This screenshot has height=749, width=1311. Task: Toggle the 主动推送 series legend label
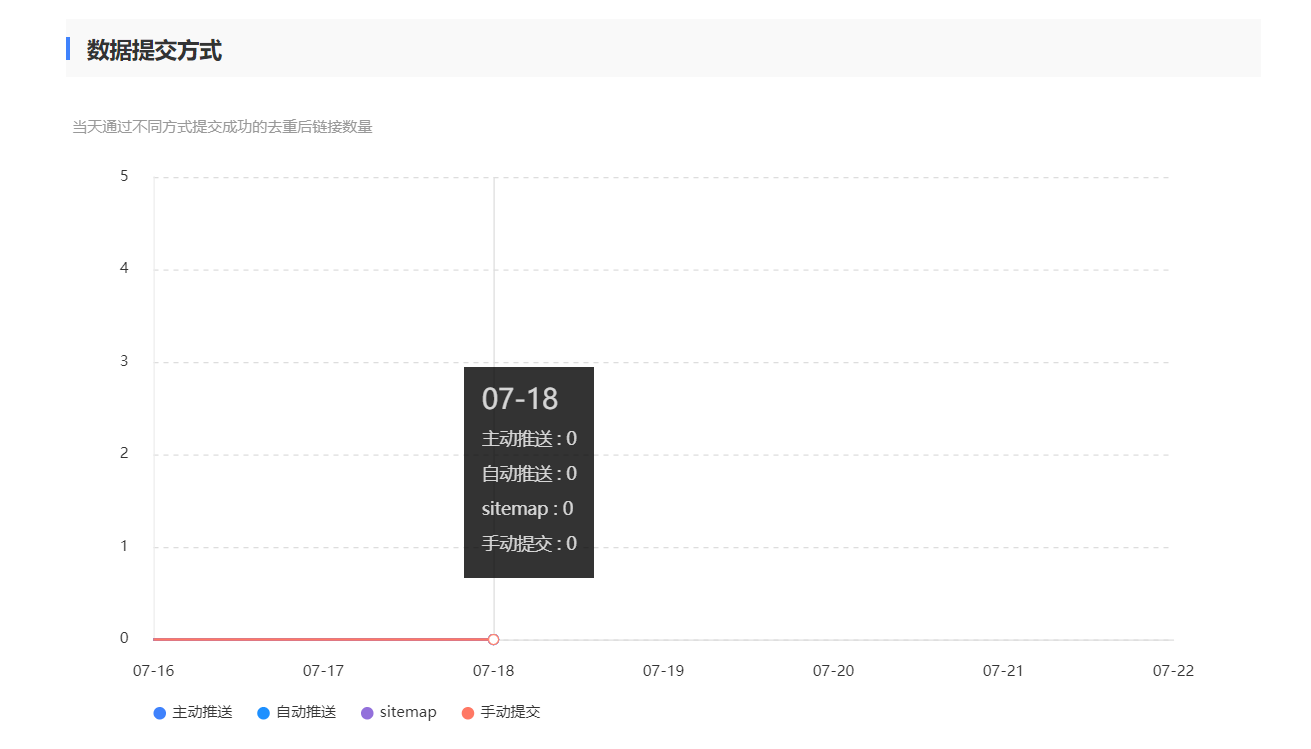click(x=202, y=713)
